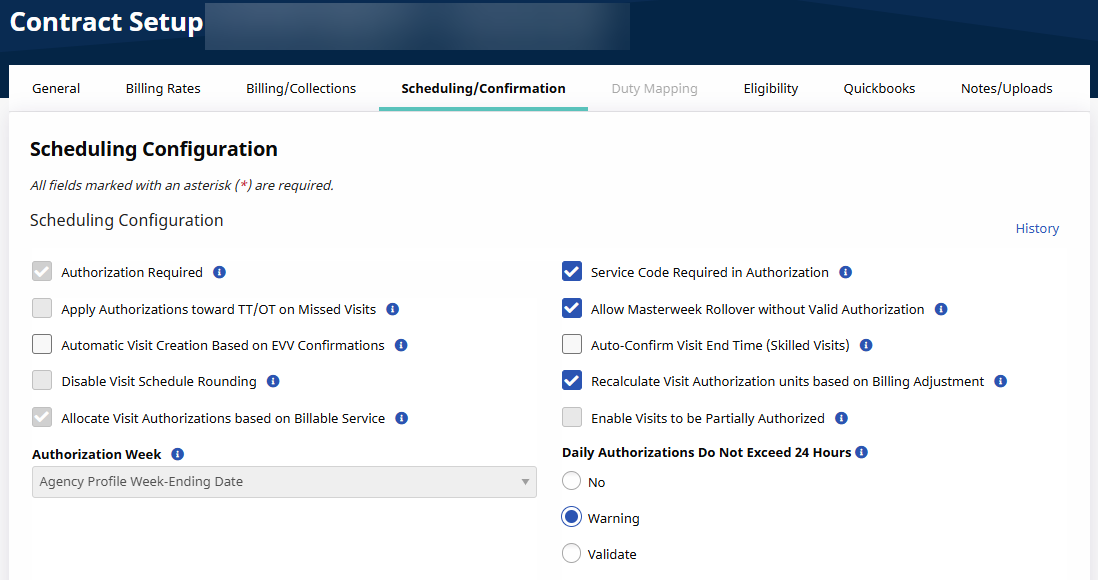Switch to the Billing Rates tab
1098x580 pixels.
pos(163,88)
